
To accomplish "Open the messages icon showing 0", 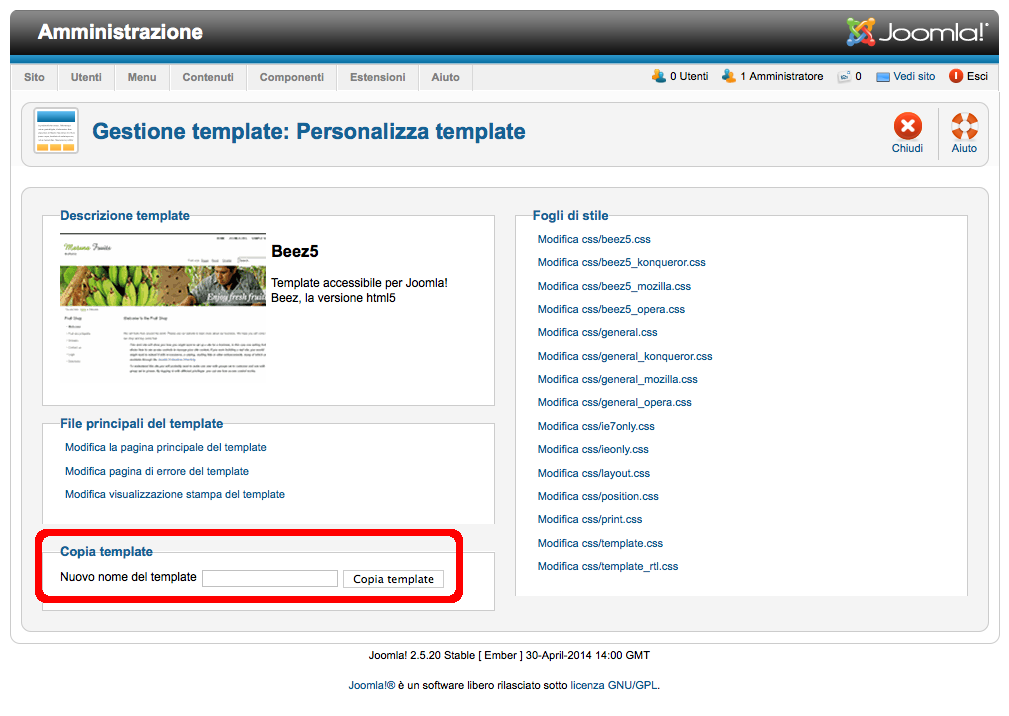I will point(844,77).
